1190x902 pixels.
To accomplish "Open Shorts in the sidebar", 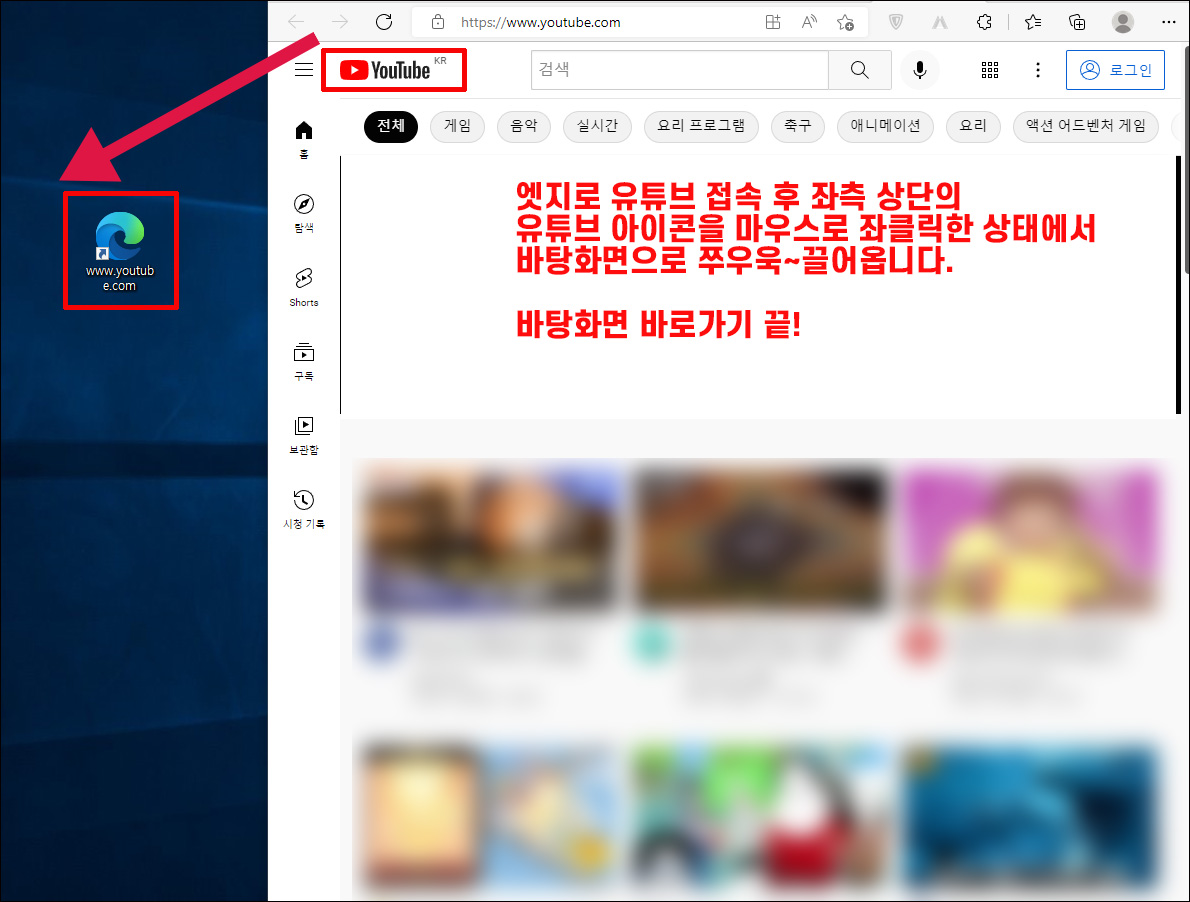I will tap(304, 287).
